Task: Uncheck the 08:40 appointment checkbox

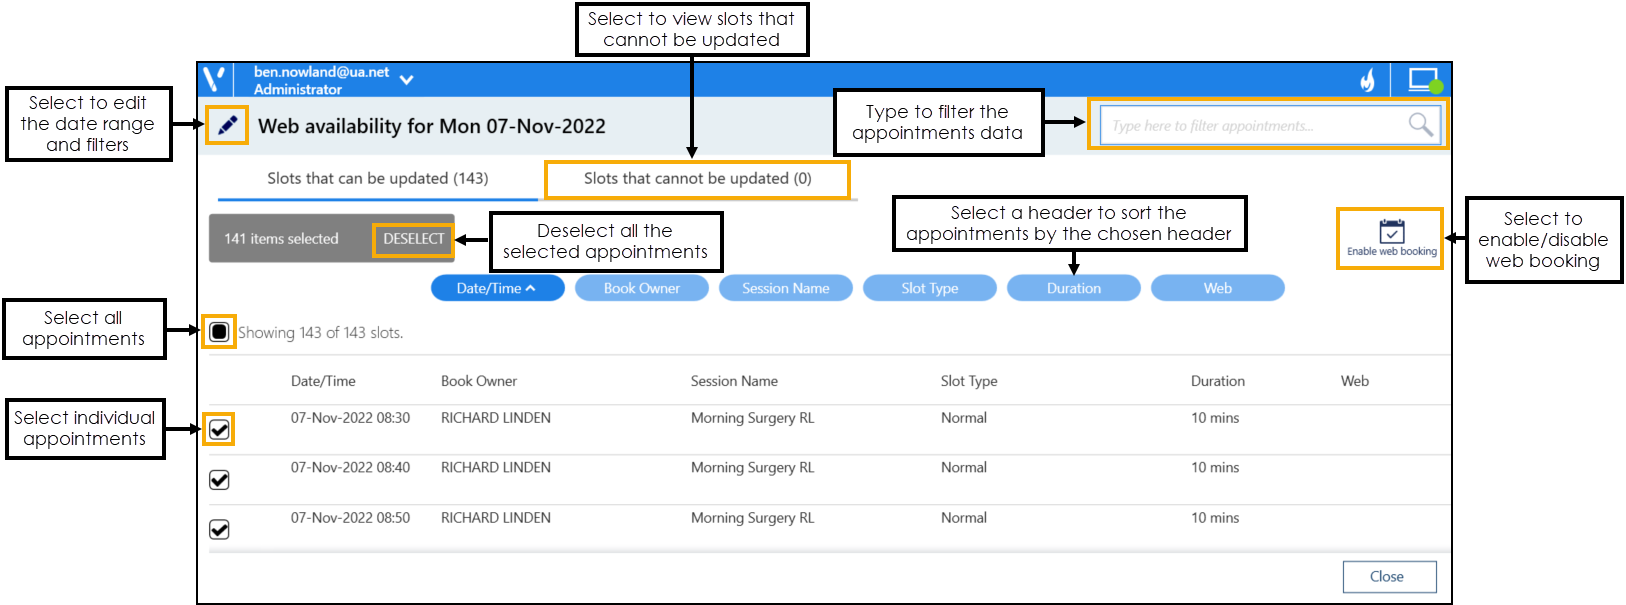Action: point(219,480)
